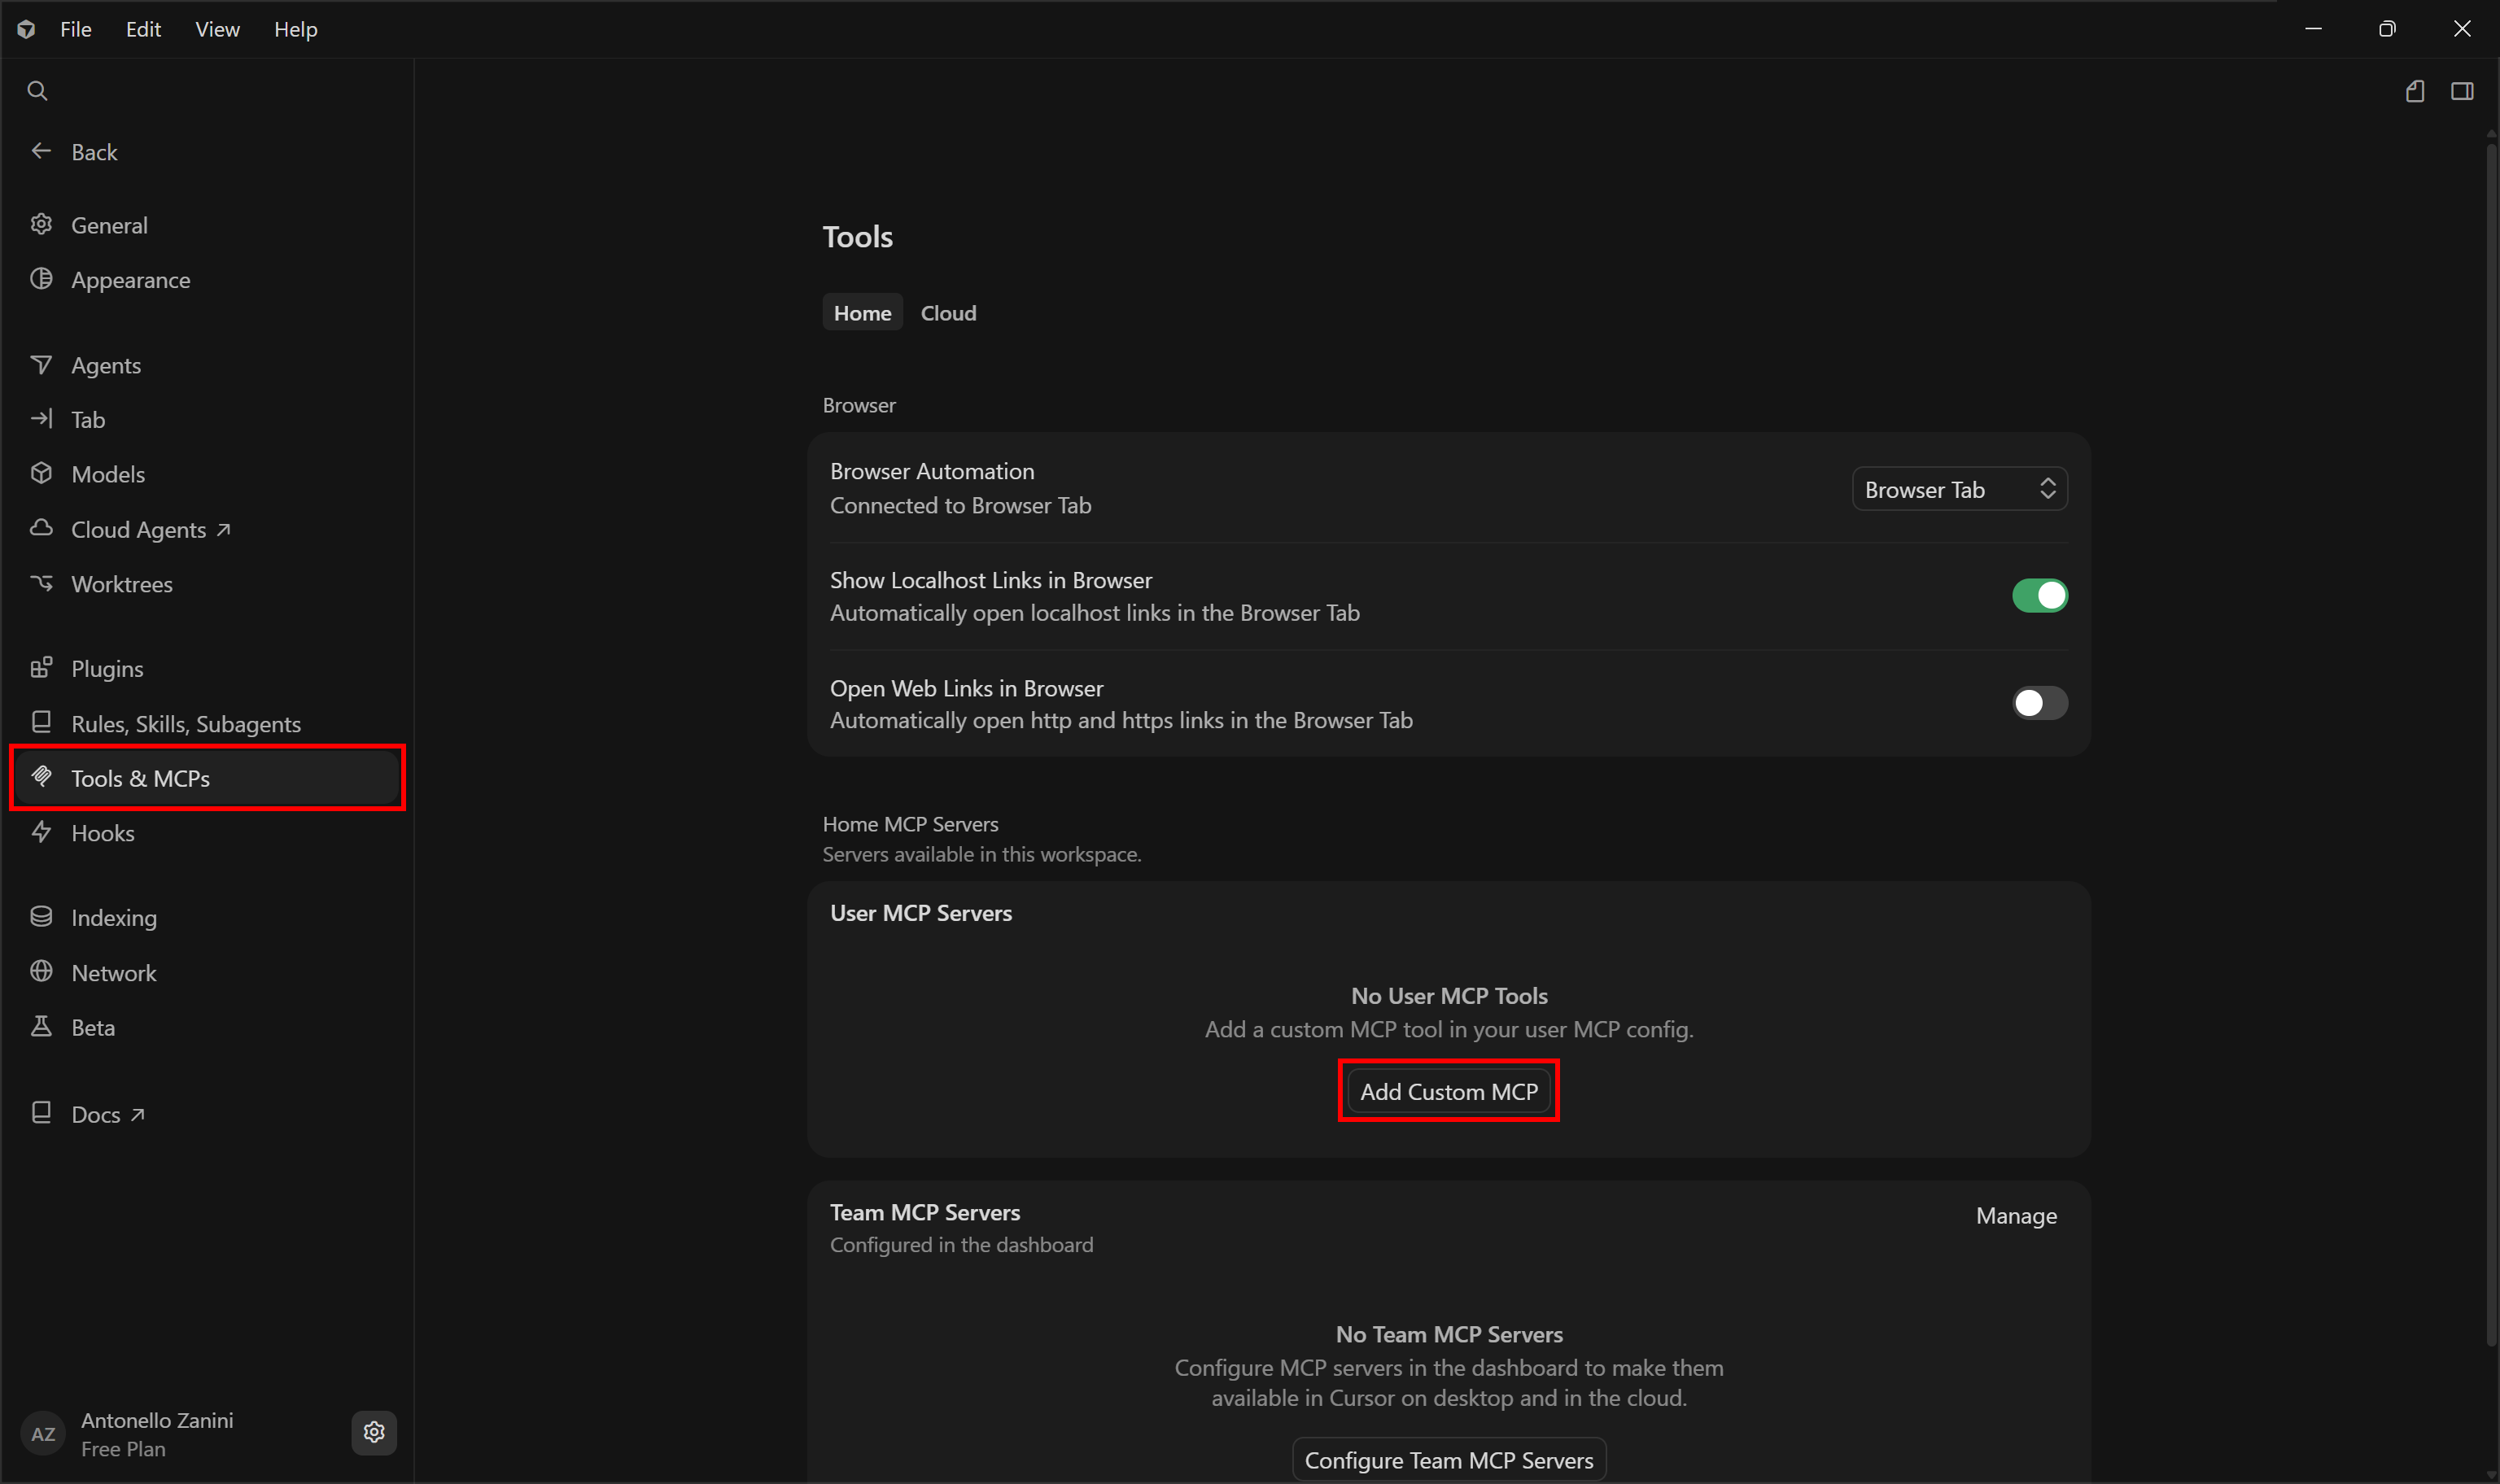Click Configure Team MCP Servers button
The image size is (2500, 1484).
(x=1449, y=1461)
